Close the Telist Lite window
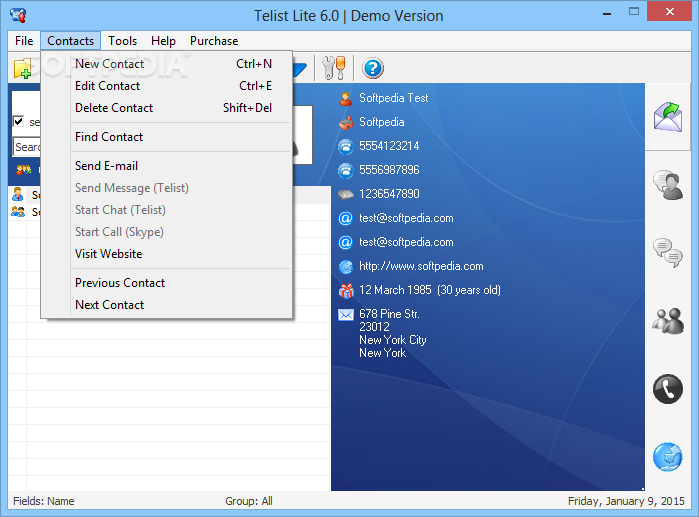 pyautogui.click(x=669, y=12)
